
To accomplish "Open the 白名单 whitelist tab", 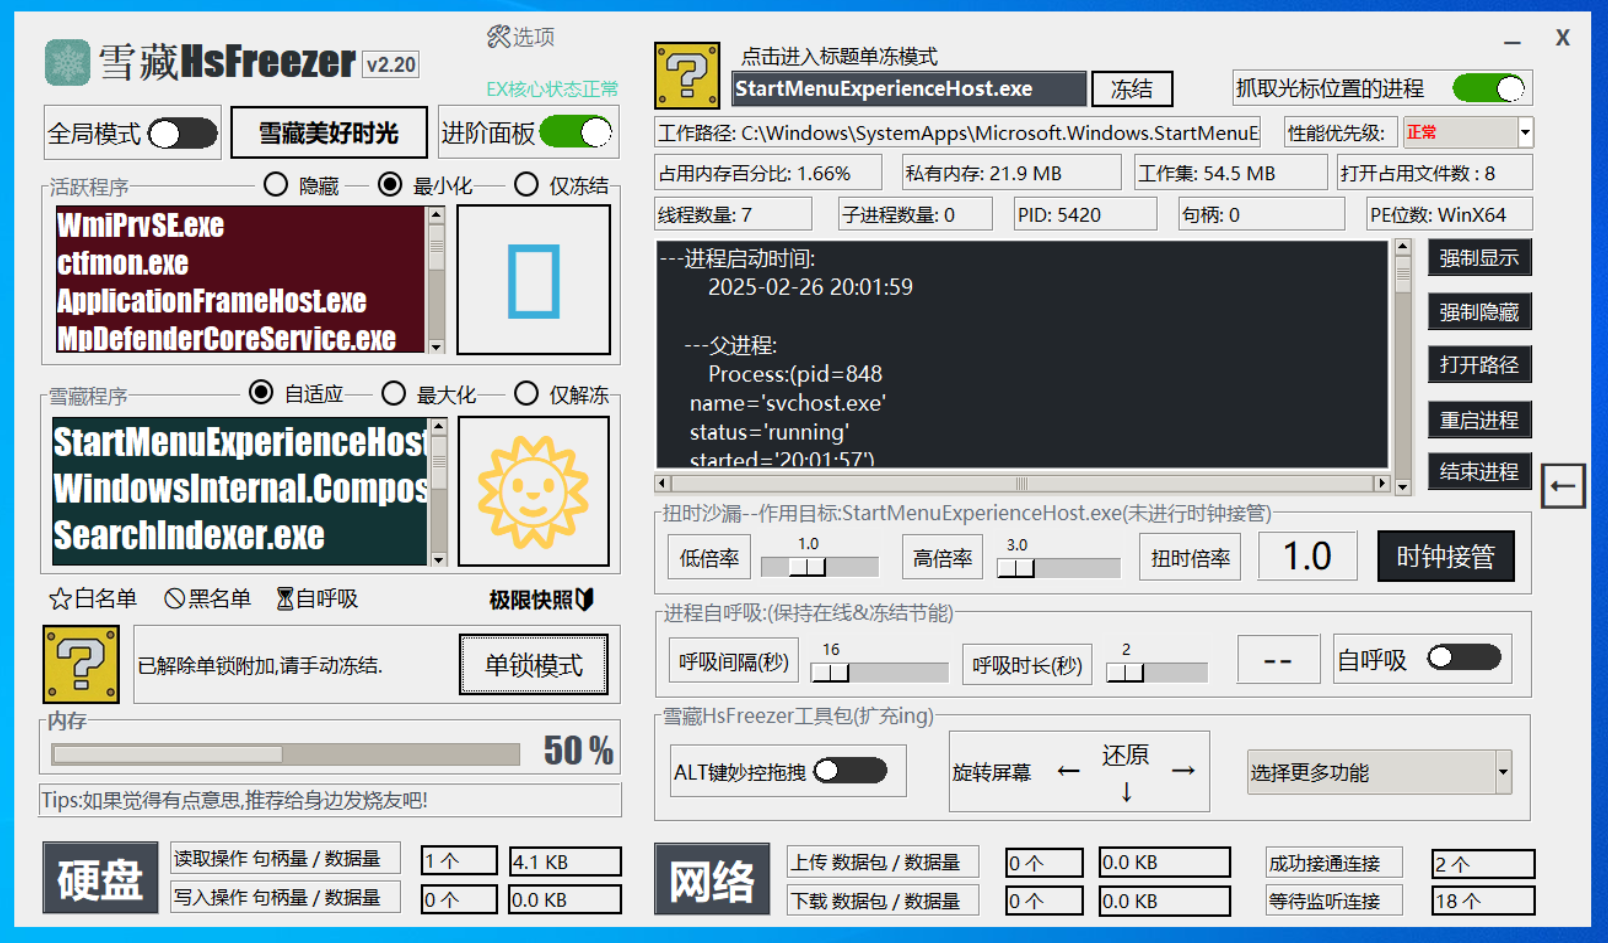I will (93, 599).
